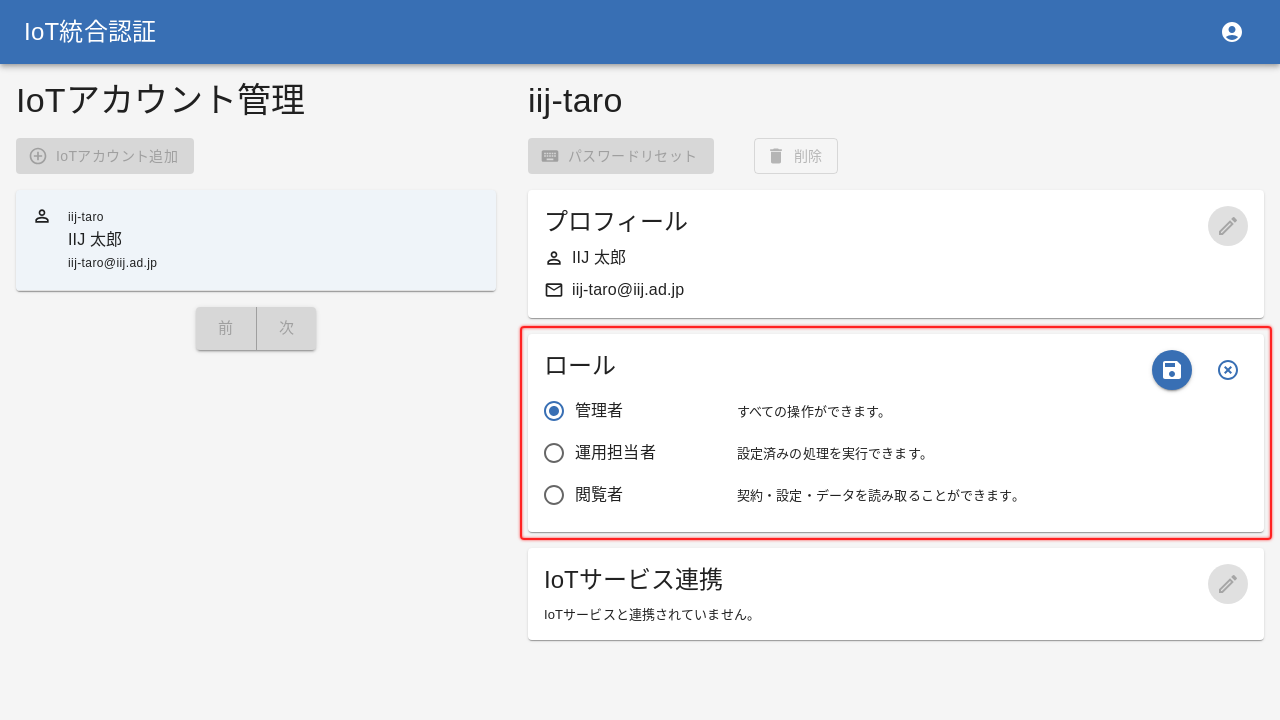This screenshot has height=720, width=1280.
Task: Choose the 閲覧者 role radio button
Action: (x=554, y=495)
